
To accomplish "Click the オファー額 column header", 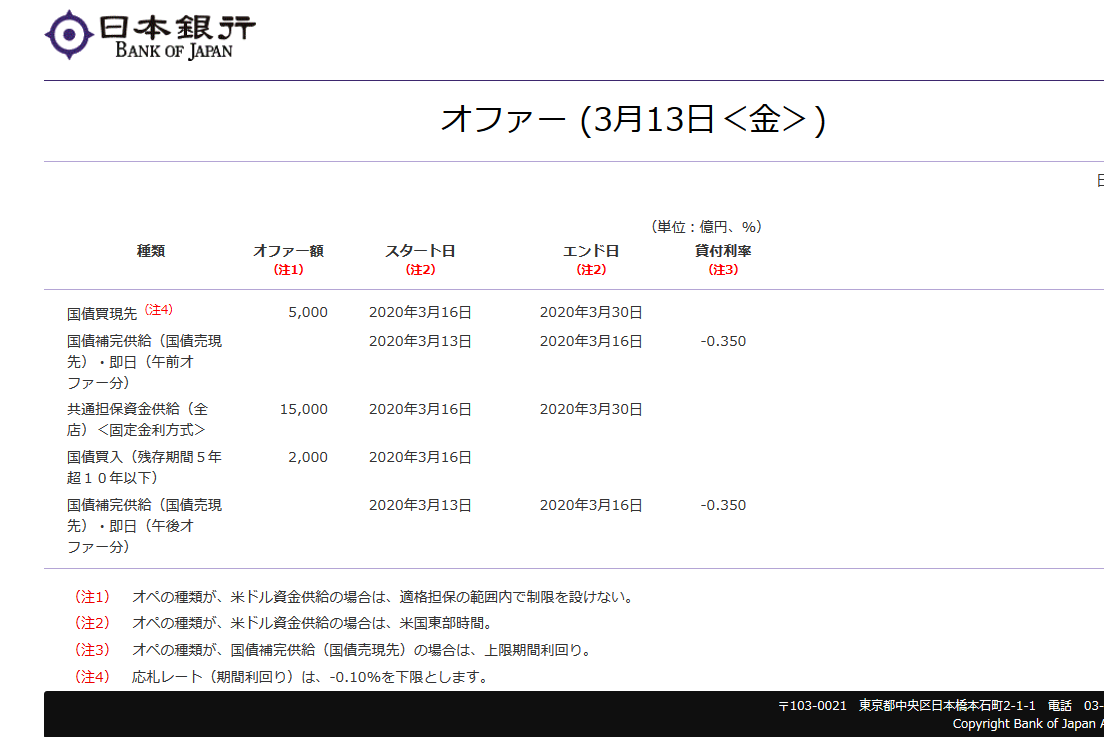I will click(x=289, y=251).
